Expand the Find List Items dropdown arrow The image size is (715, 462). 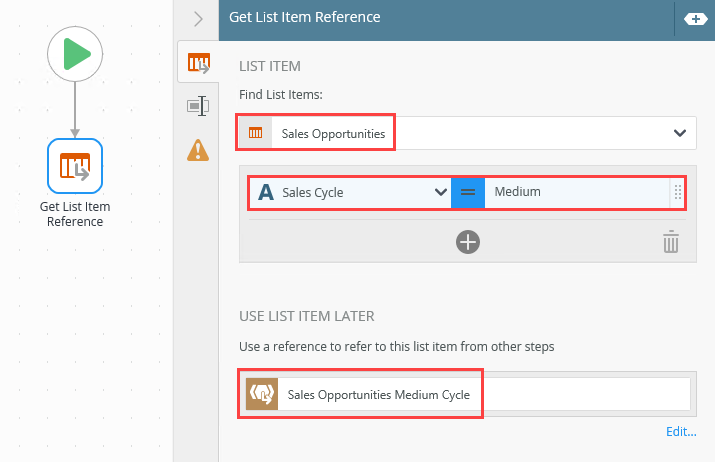680,133
